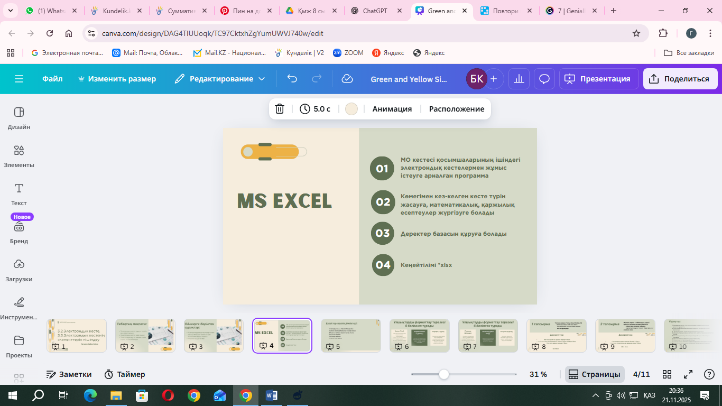Open the Анимация options
Screen dimensions: 722x406
392,109
